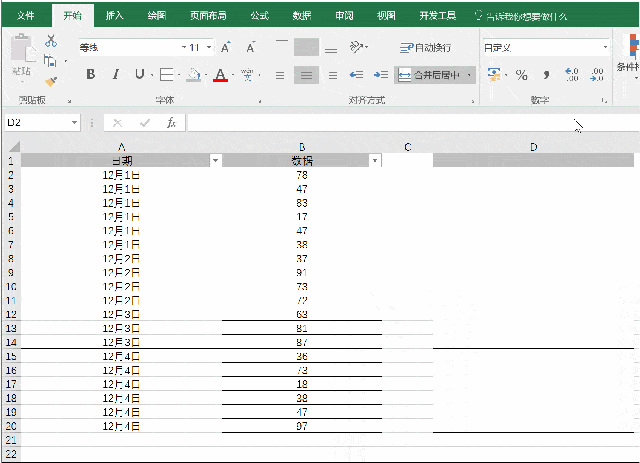Click the formula bar cancel X button

118,122
